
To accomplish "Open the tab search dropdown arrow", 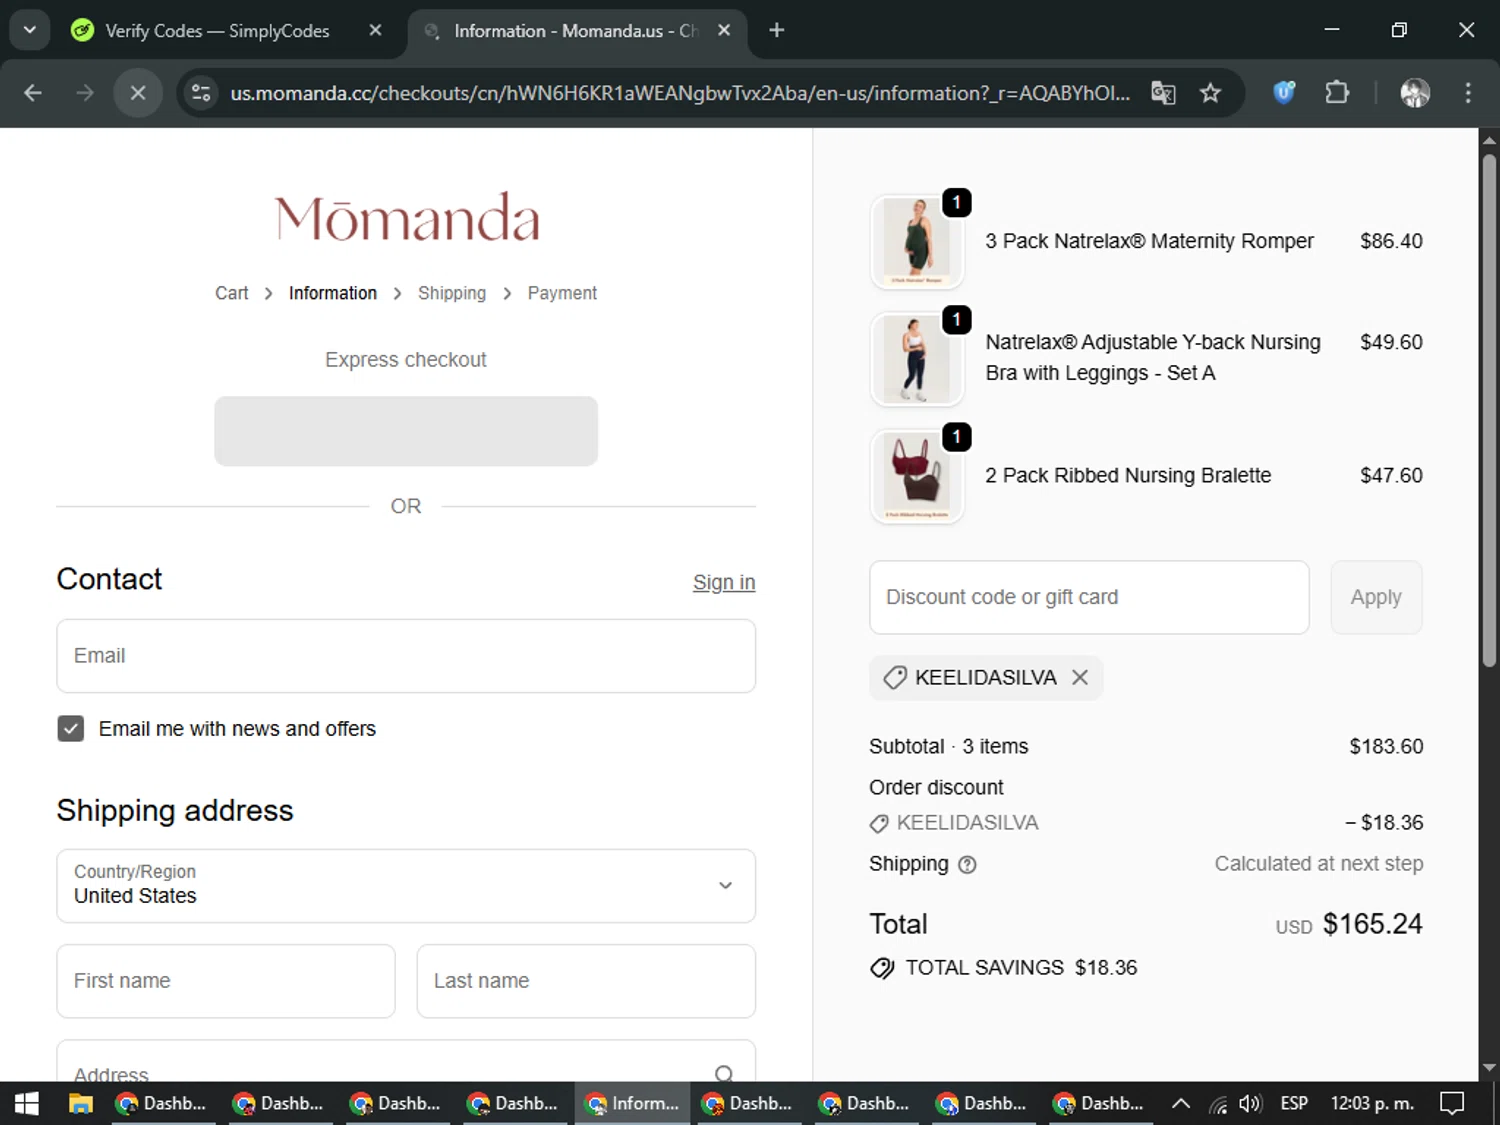I will [x=30, y=30].
